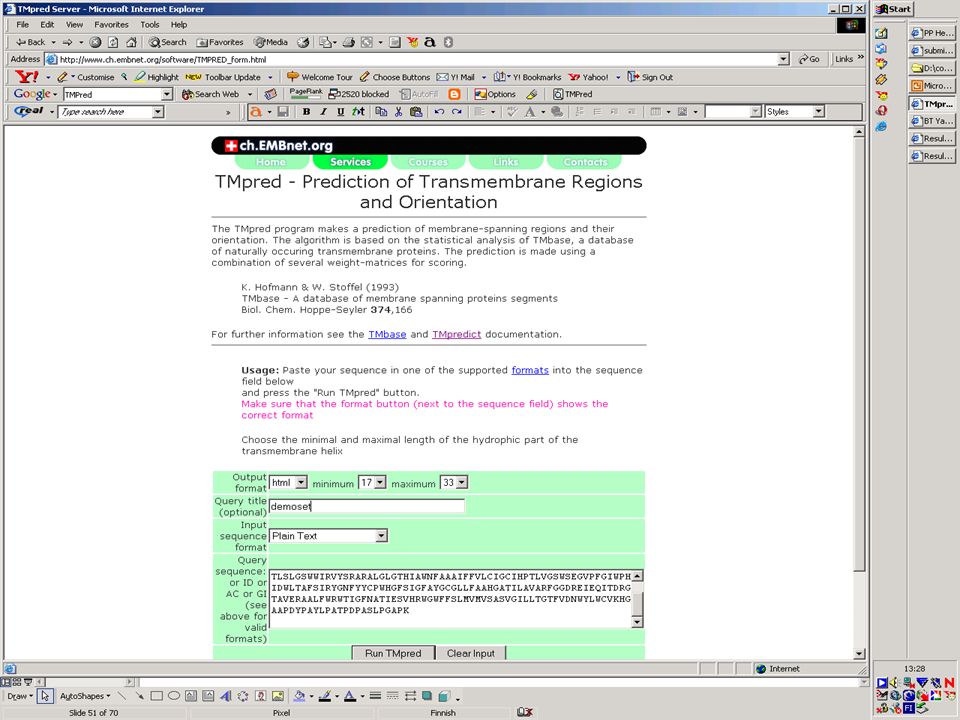Open the View menu

pos(74,24)
